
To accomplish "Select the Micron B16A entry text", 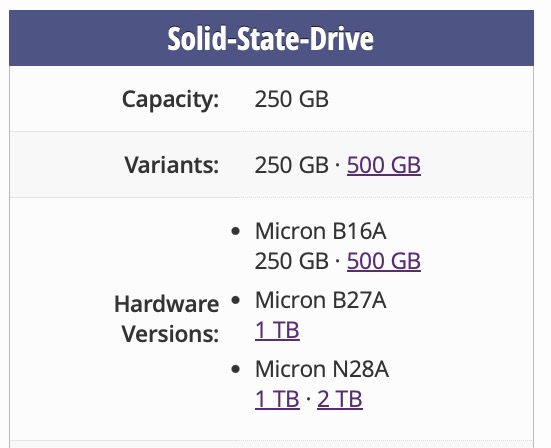I will (x=320, y=231).
